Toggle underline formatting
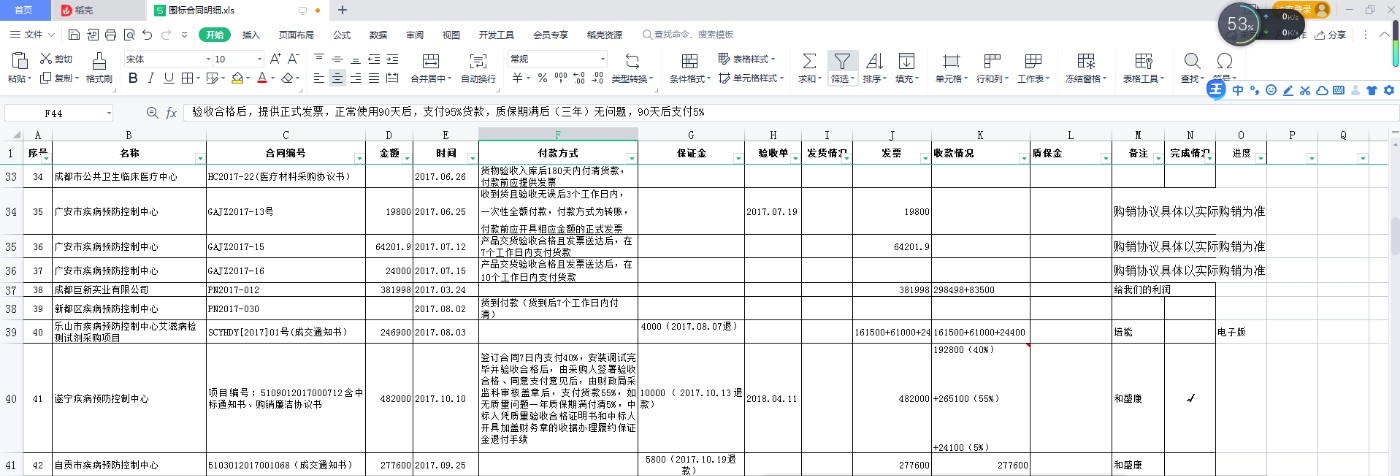This screenshot has height=476, width=1400. click(169, 78)
